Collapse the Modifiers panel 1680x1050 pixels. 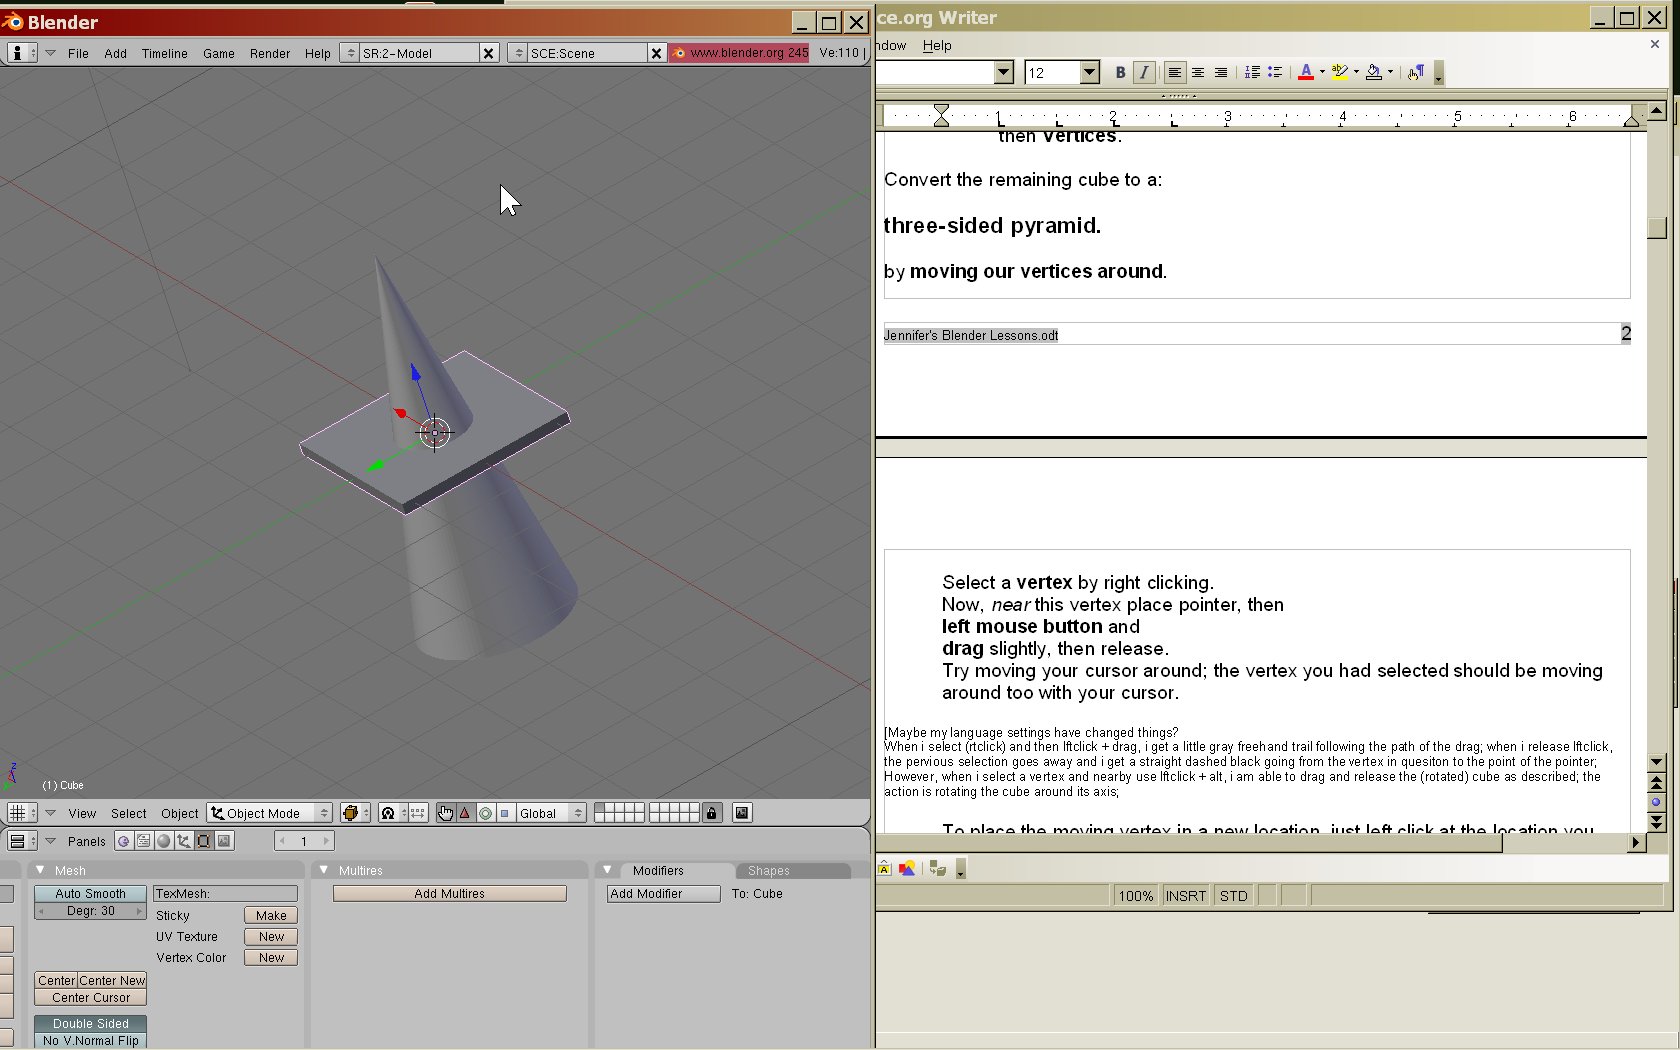pos(607,870)
